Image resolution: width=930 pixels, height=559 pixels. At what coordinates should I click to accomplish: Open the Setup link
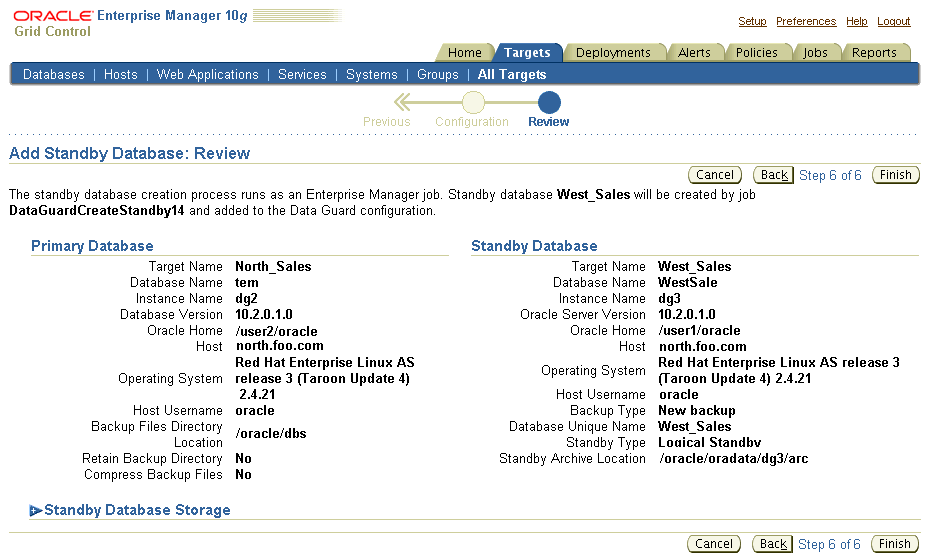click(752, 22)
